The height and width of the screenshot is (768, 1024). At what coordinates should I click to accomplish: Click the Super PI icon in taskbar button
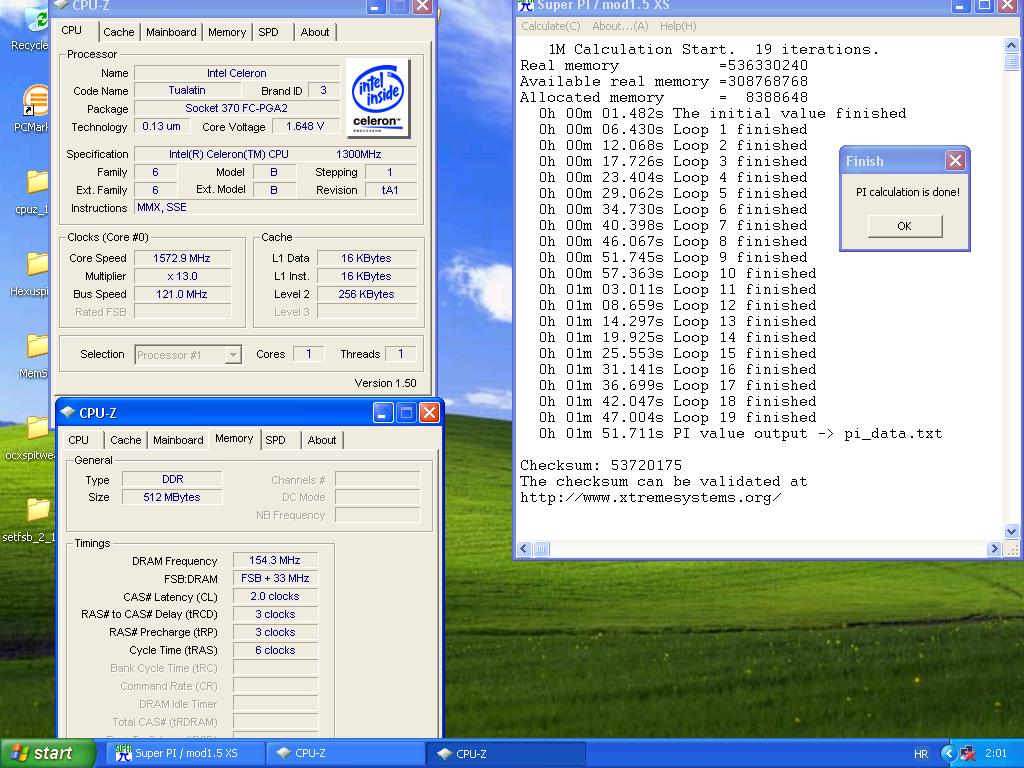click(x=123, y=753)
